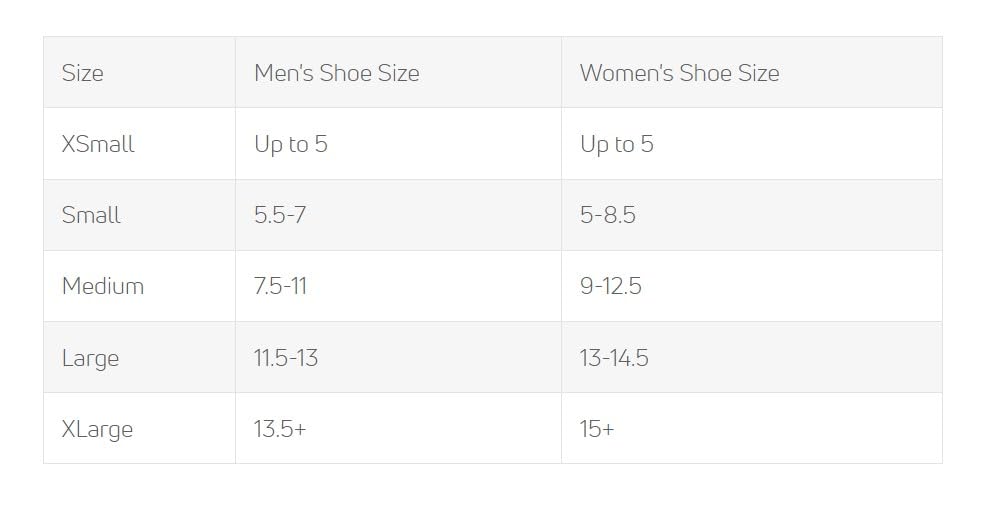Click the Size column header
Screen dimensions: 985x520
83,73
